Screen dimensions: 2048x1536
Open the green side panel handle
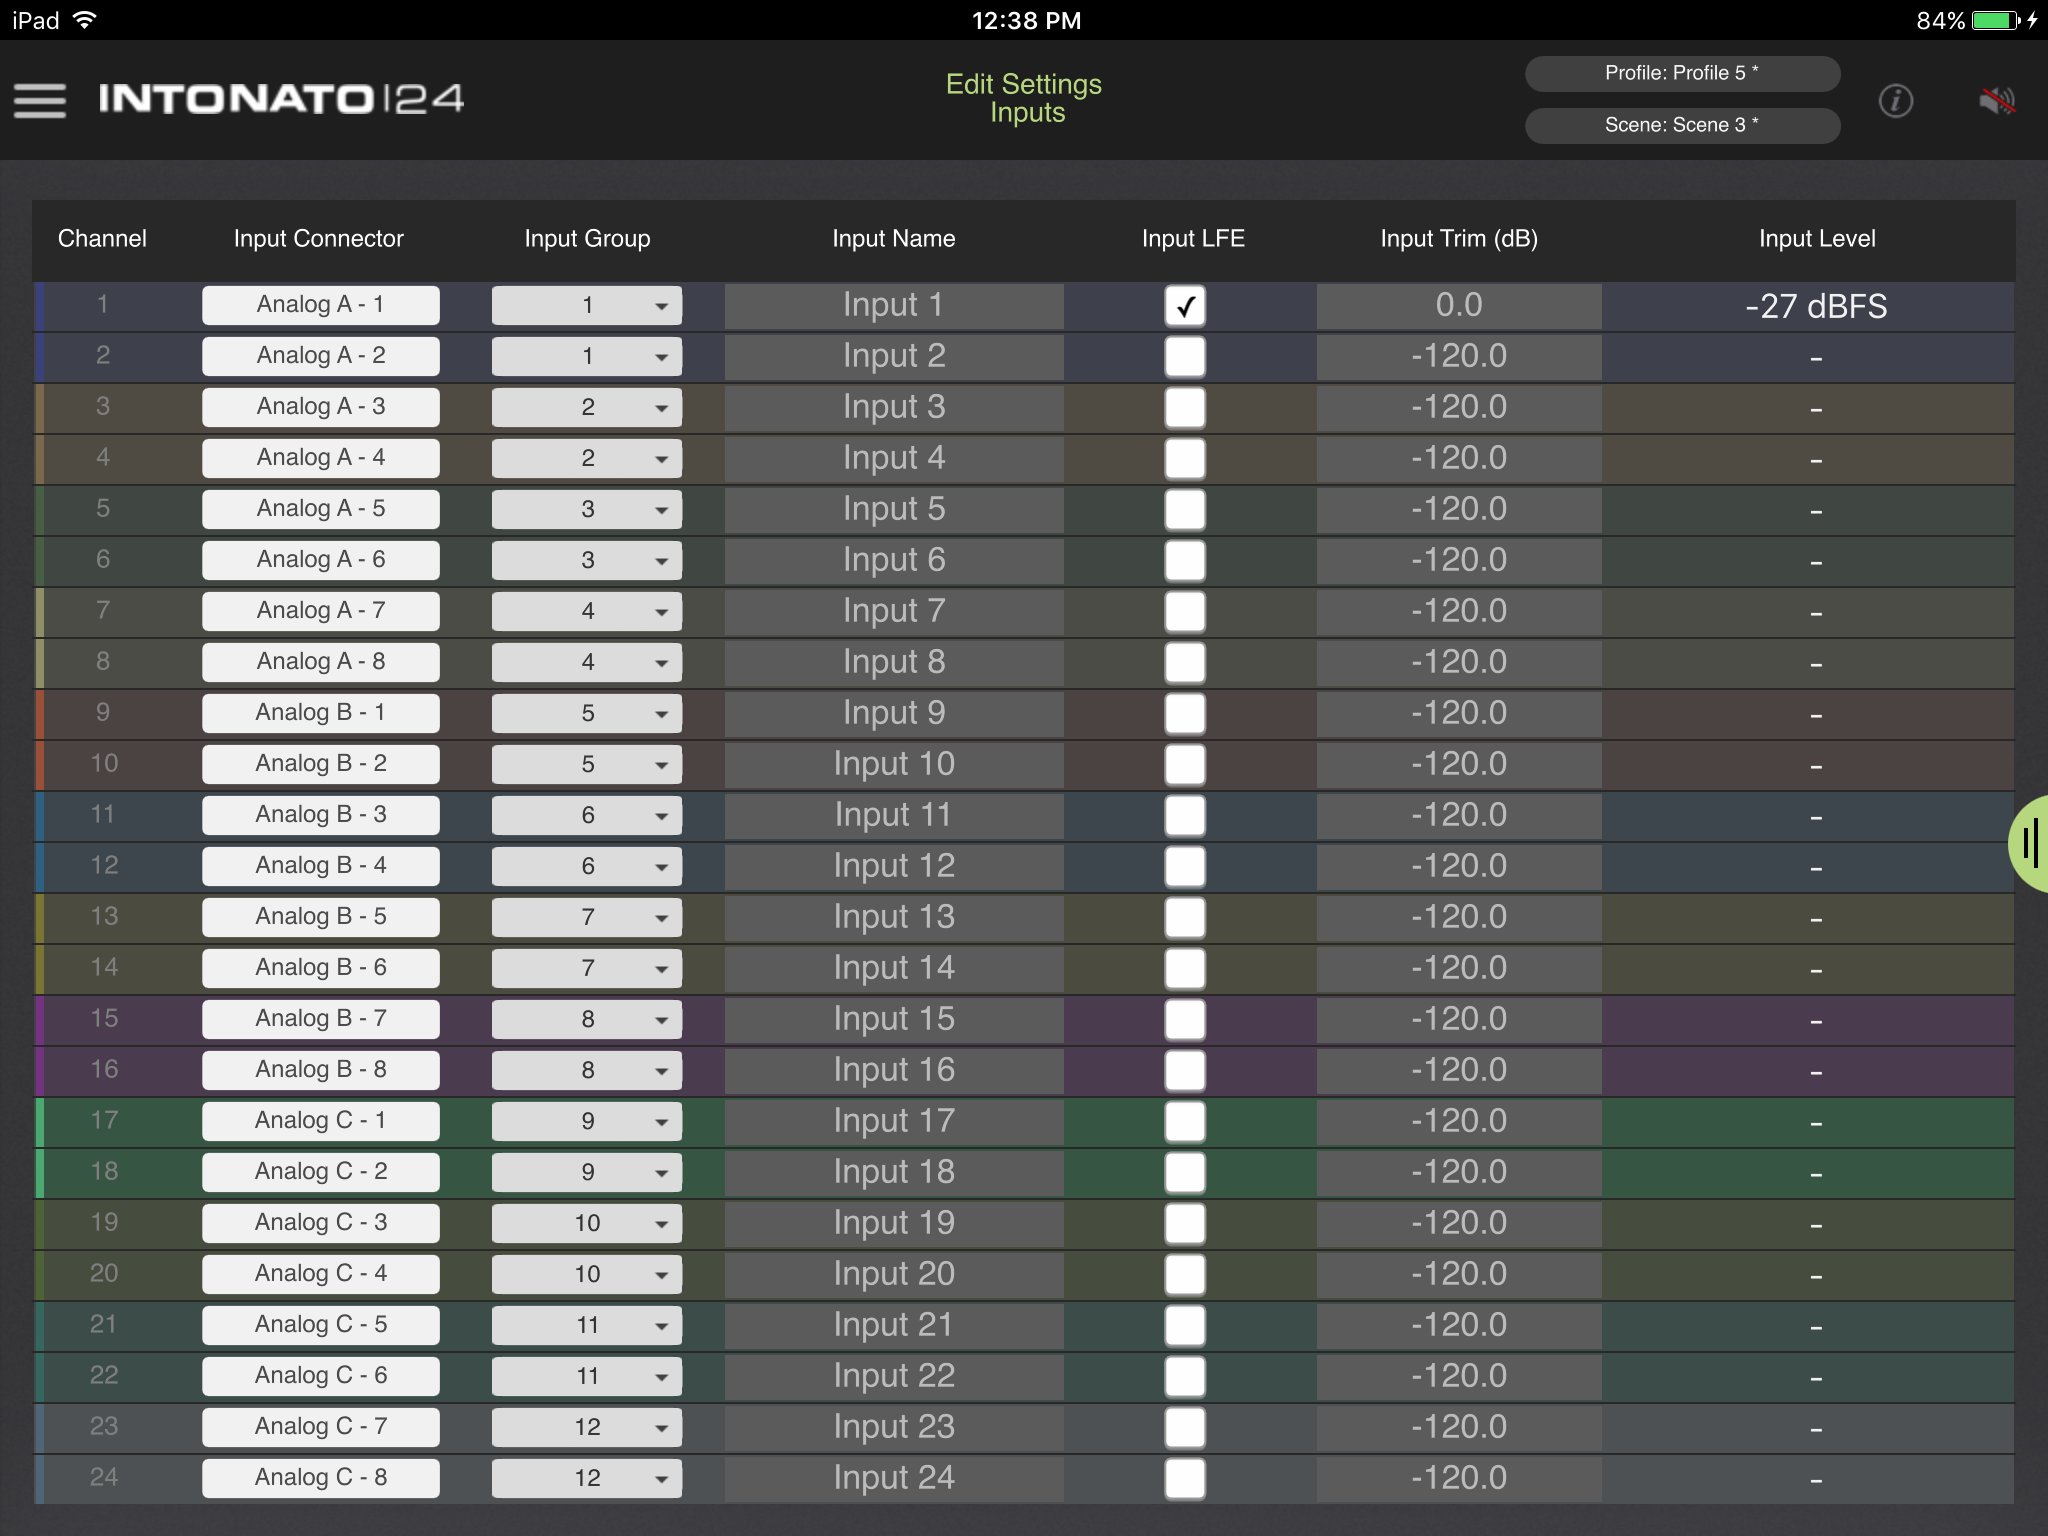[2030, 843]
